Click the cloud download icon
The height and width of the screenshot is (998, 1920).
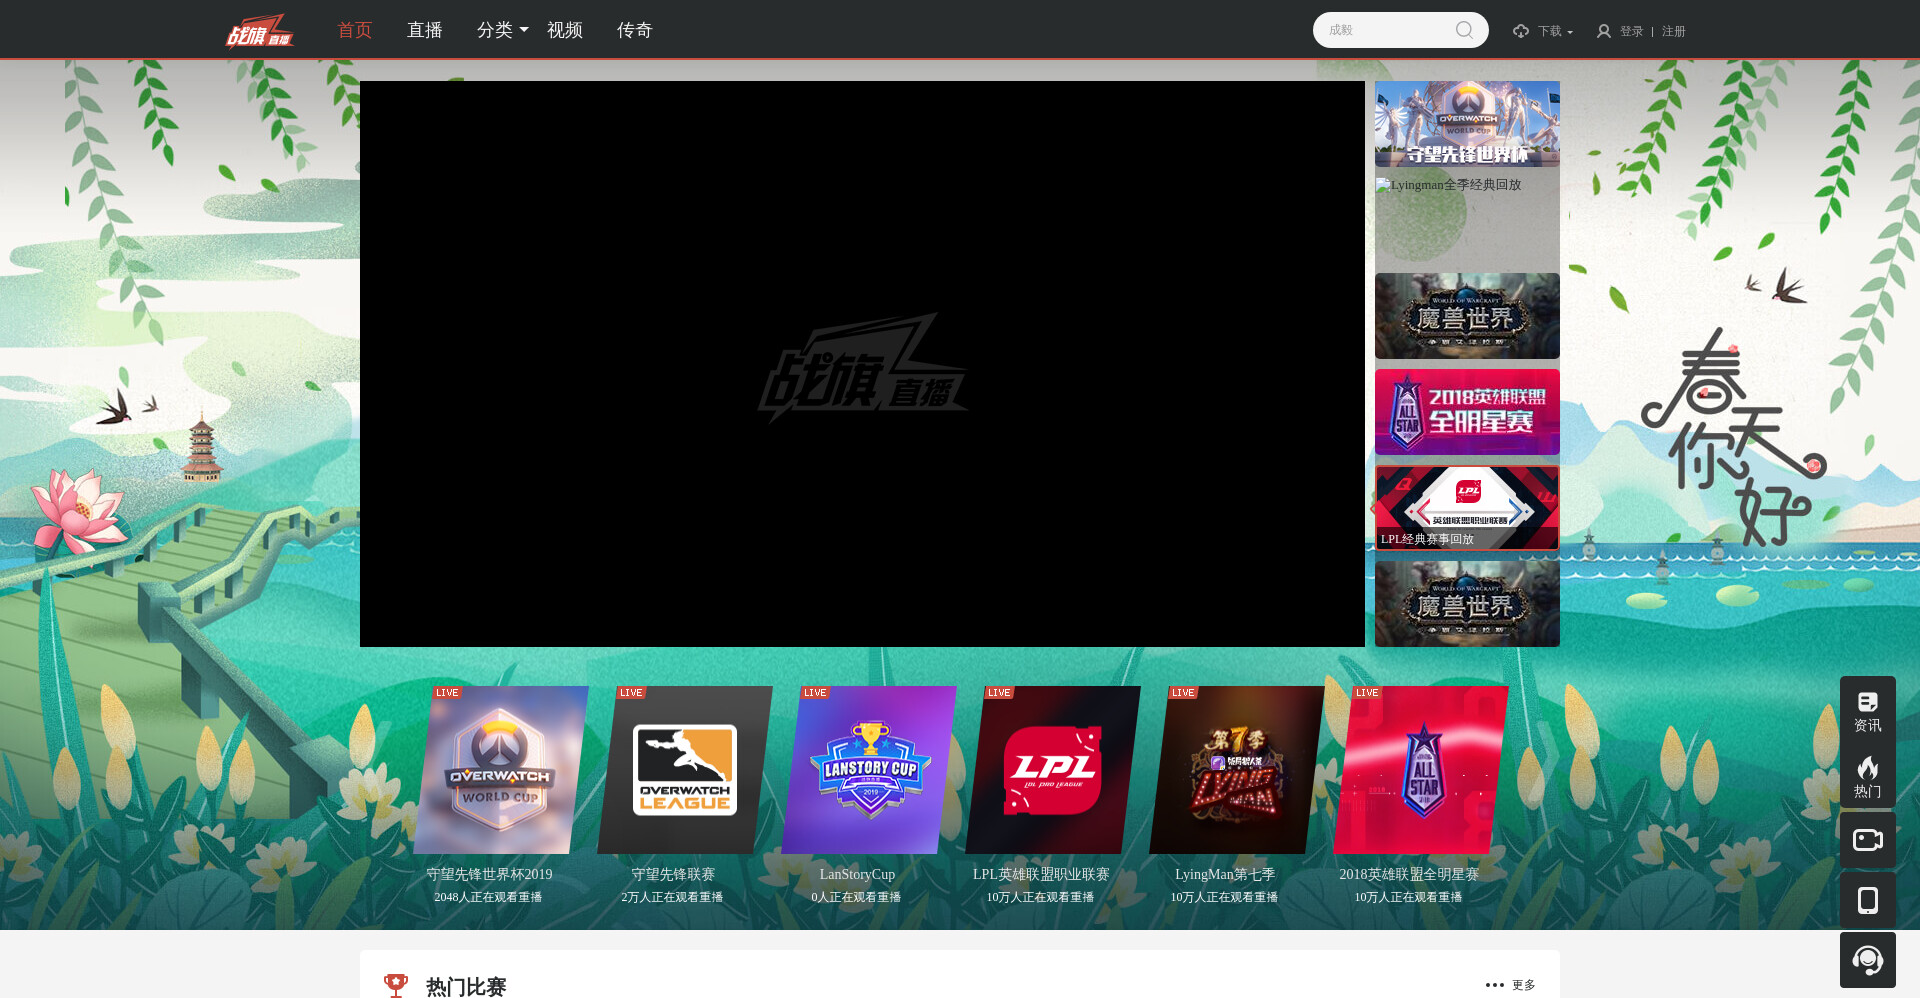[1521, 31]
